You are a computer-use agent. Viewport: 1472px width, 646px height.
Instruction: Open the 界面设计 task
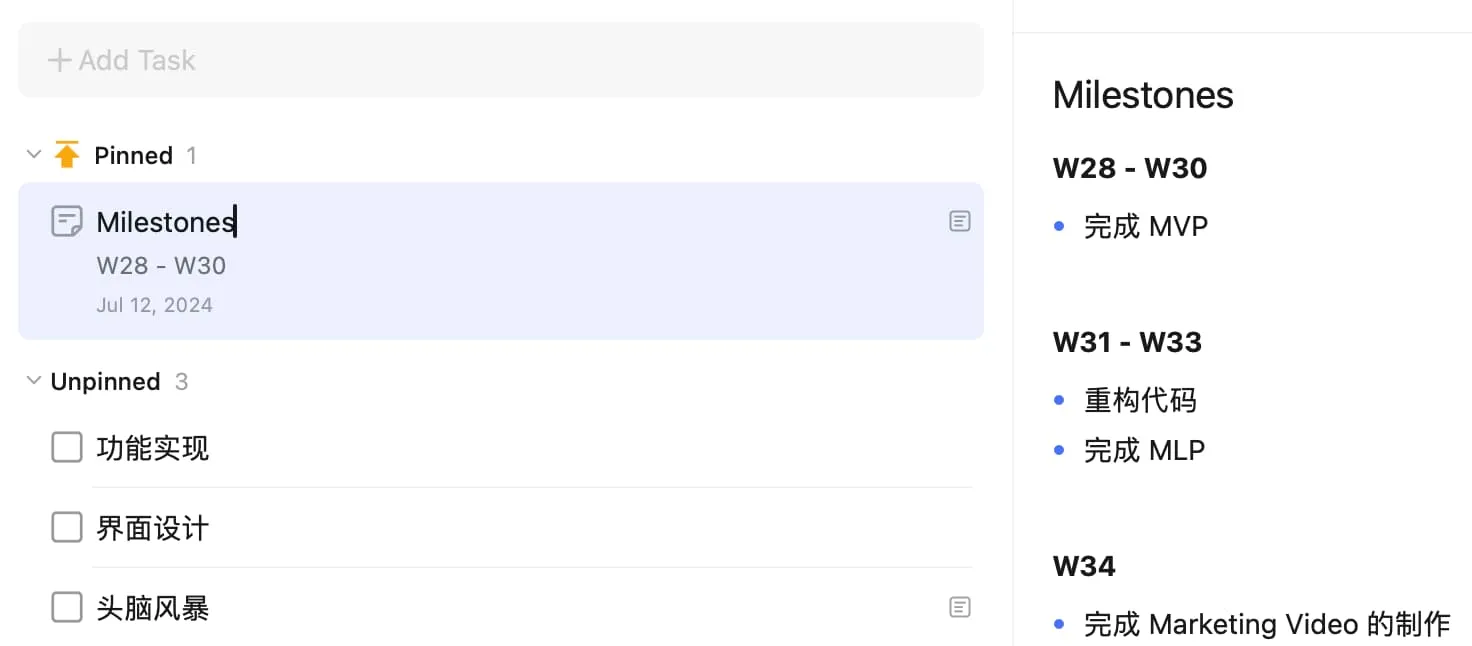click(153, 527)
